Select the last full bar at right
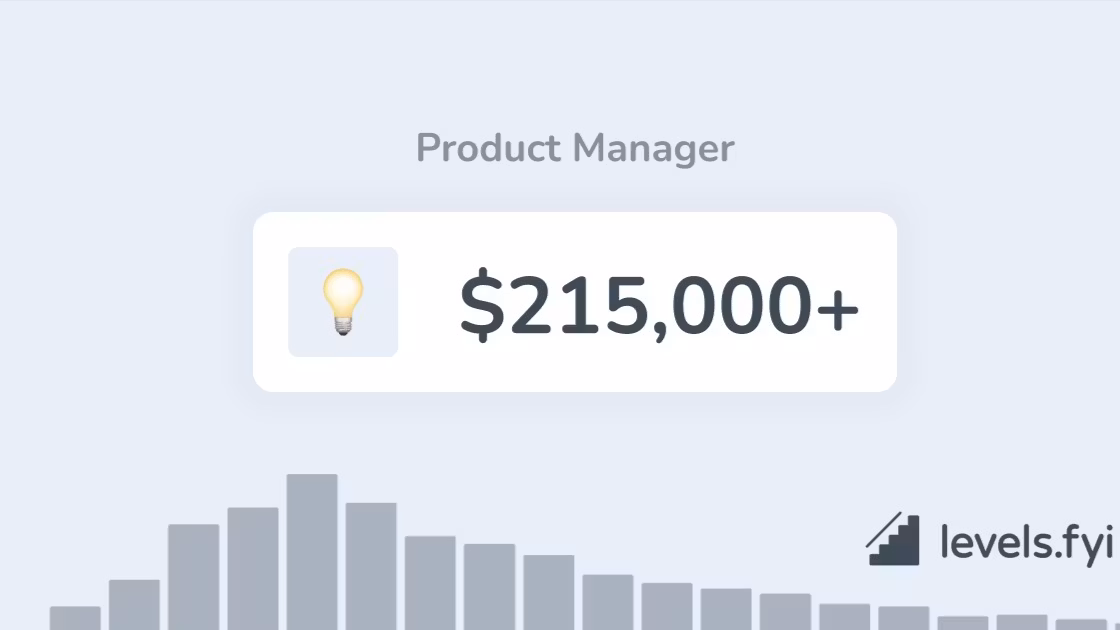Screen dimensions: 1120x630 pyautogui.click(x=1081, y=624)
